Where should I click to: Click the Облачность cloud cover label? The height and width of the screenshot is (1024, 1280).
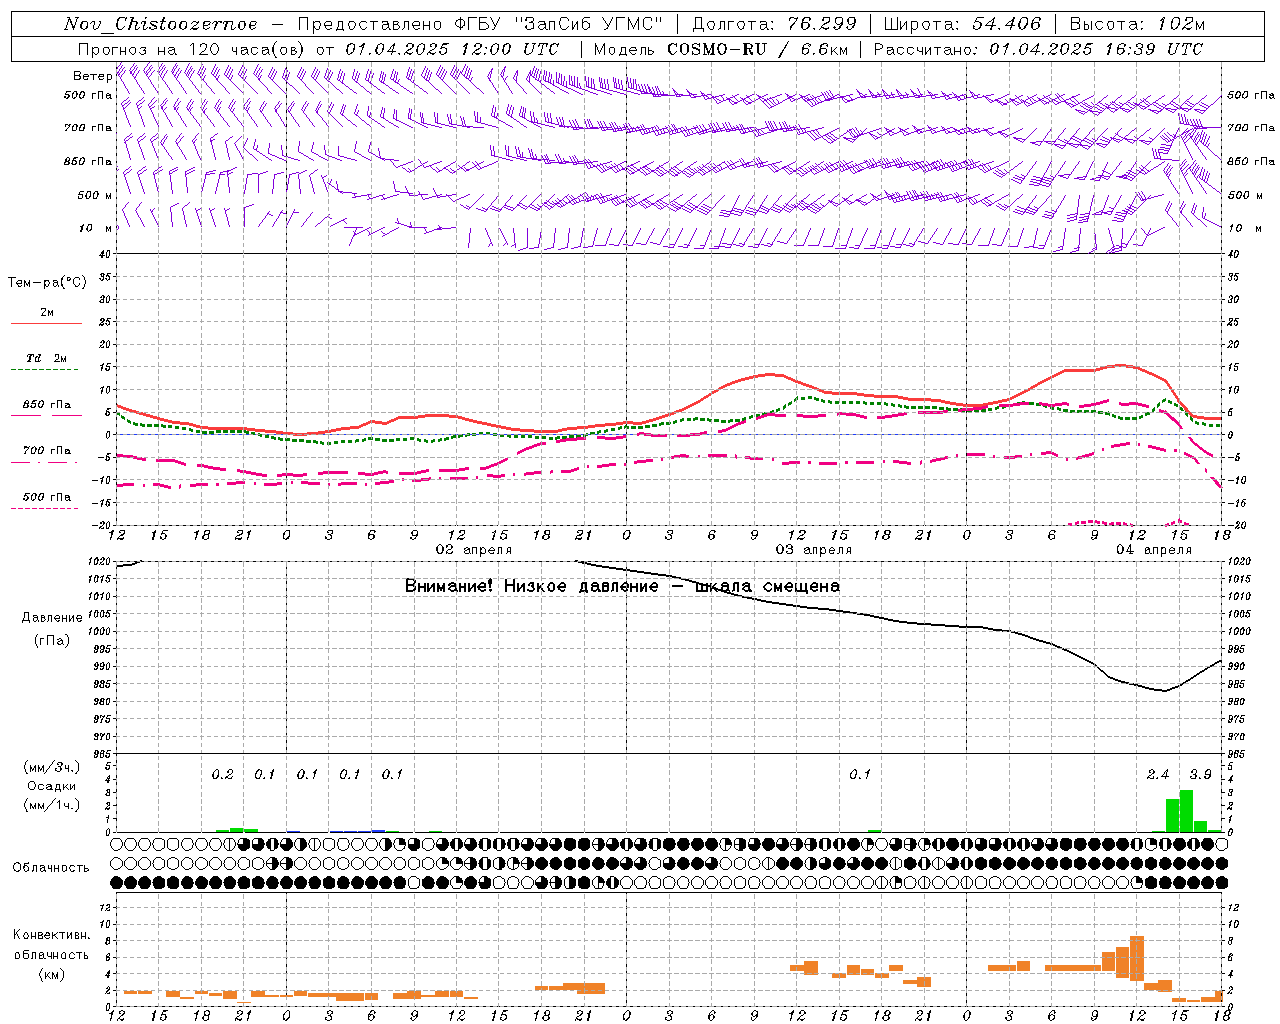[51, 867]
